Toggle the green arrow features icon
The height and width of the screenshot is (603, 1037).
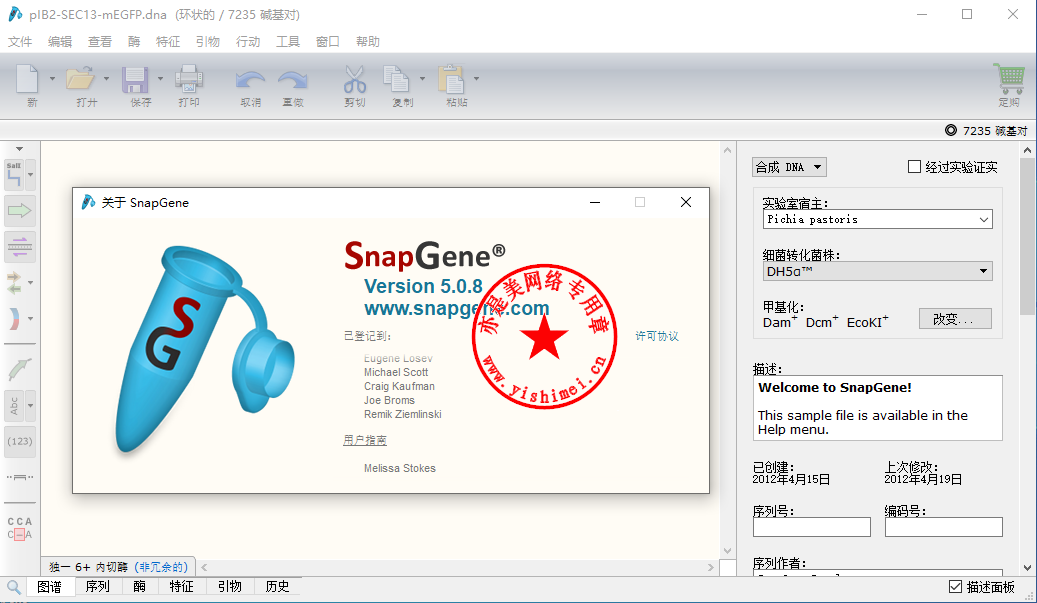click(x=20, y=211)
